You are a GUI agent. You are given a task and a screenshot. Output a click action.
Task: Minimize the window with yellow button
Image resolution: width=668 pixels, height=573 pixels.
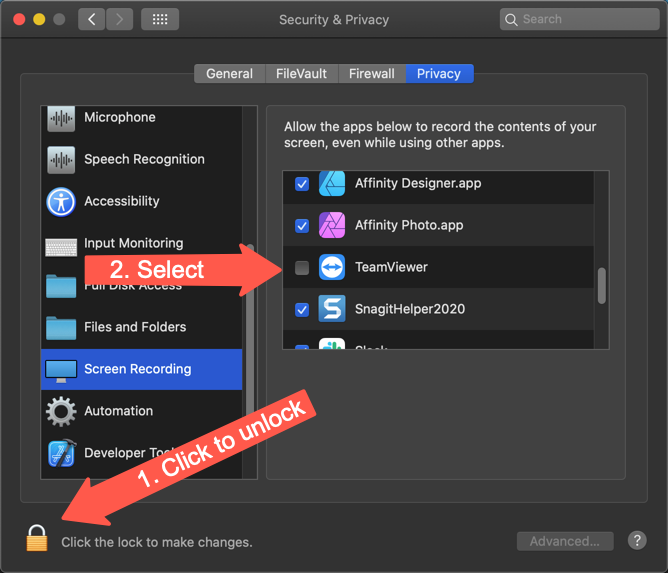coord(39,20)
